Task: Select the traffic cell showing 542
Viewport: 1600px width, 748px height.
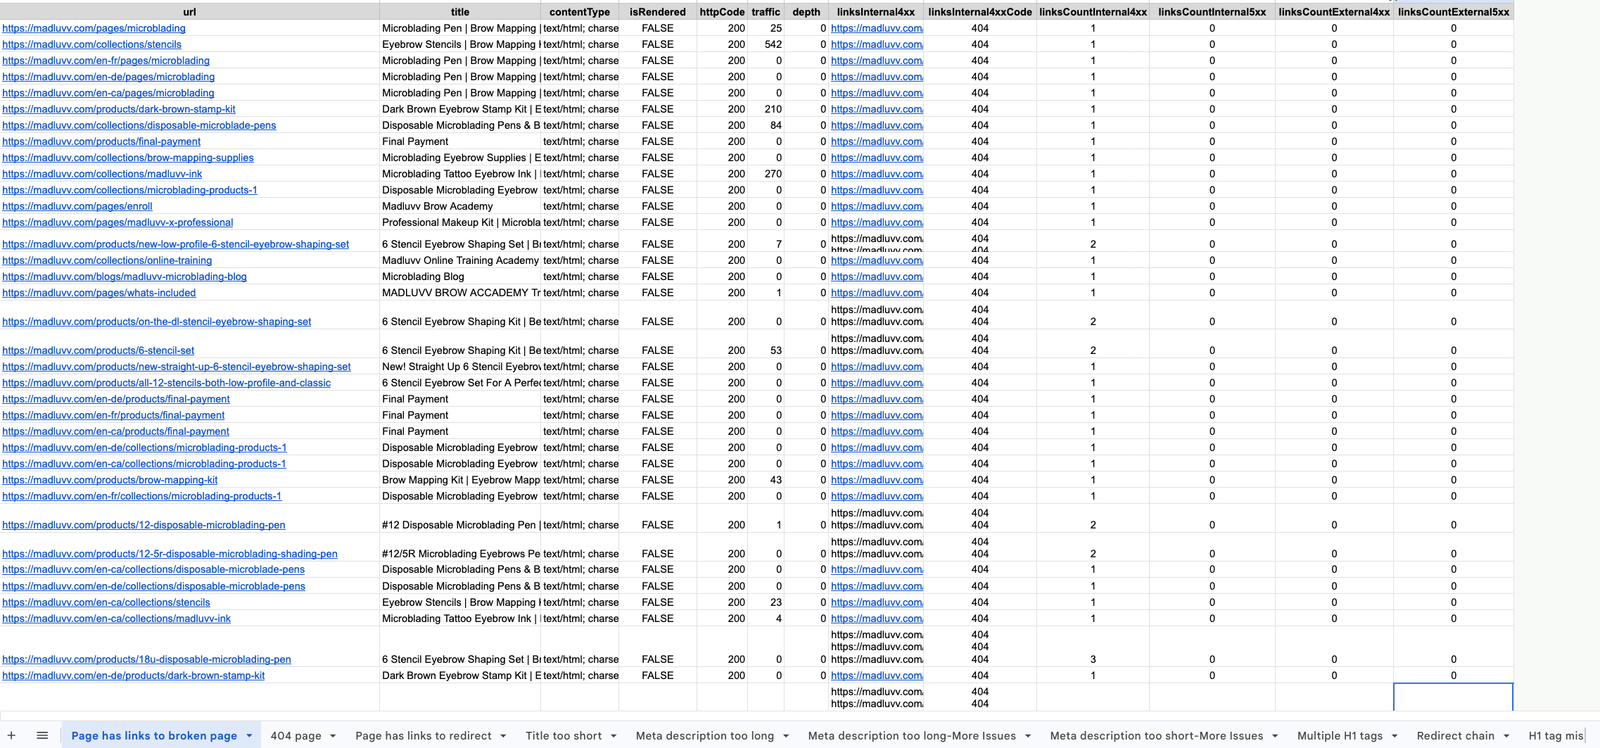Action: click(x=772, y=45)
